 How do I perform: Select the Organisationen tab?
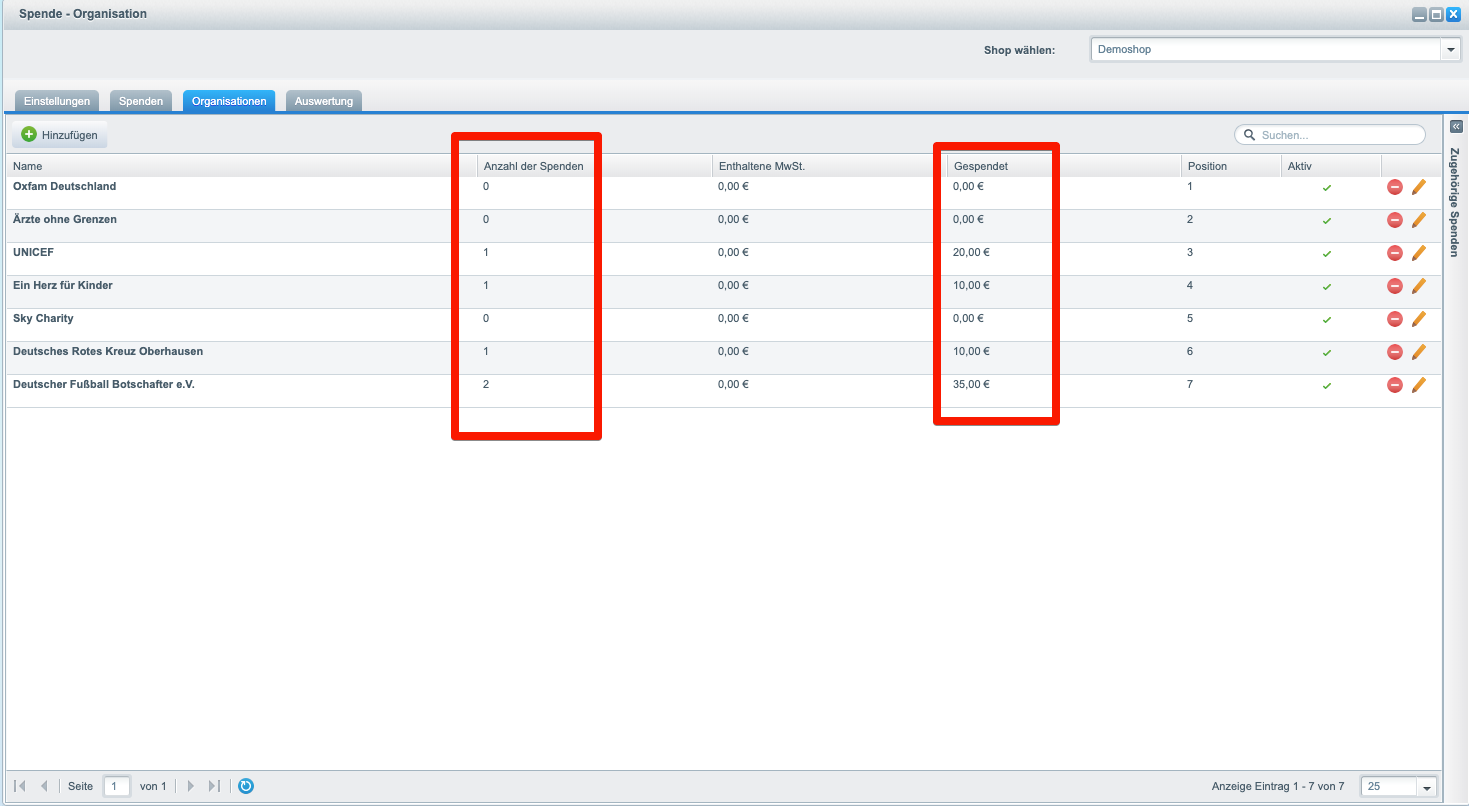229,101
